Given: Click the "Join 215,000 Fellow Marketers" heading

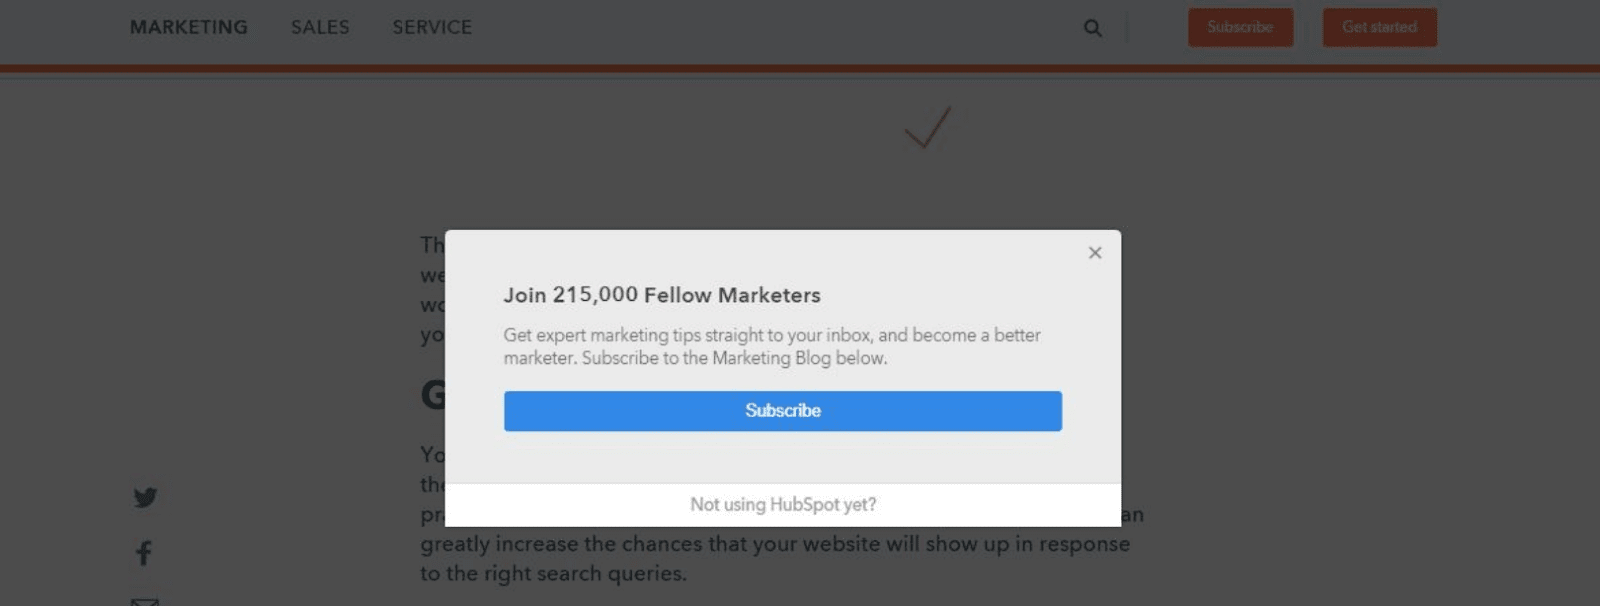Looking at the screenshot, I should 661,295.
